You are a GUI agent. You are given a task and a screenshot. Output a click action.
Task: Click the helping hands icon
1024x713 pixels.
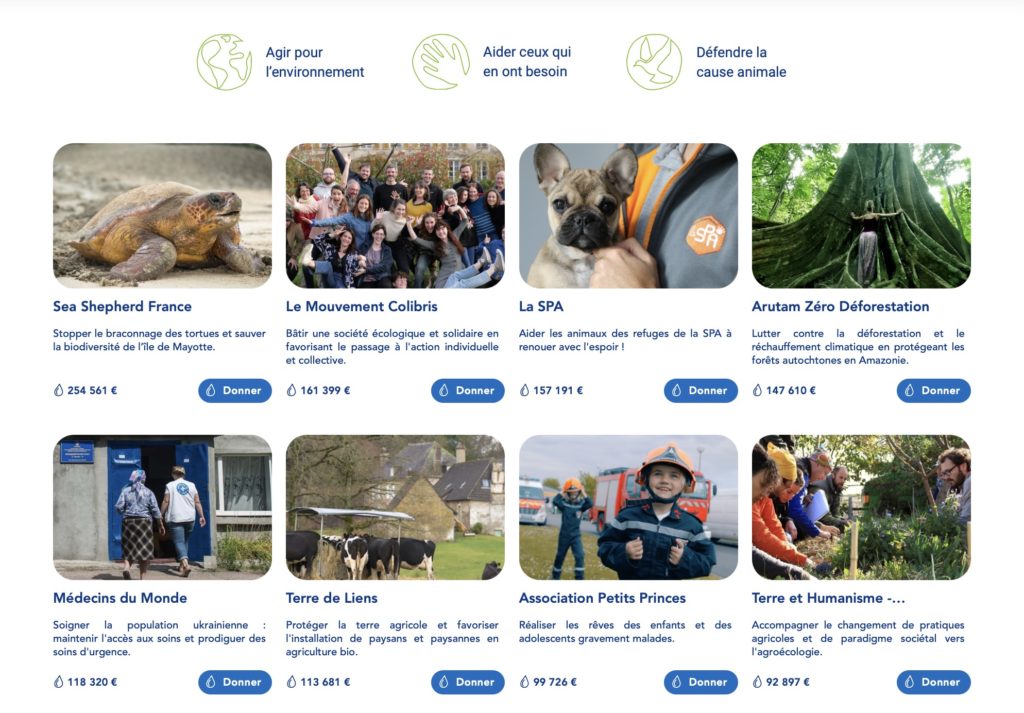pos(441,62)
